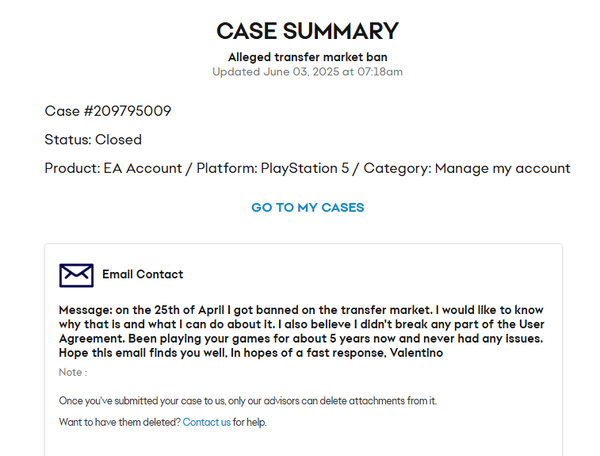Click the Message: label in the email
600x456 pixels.
coord(86,310)
